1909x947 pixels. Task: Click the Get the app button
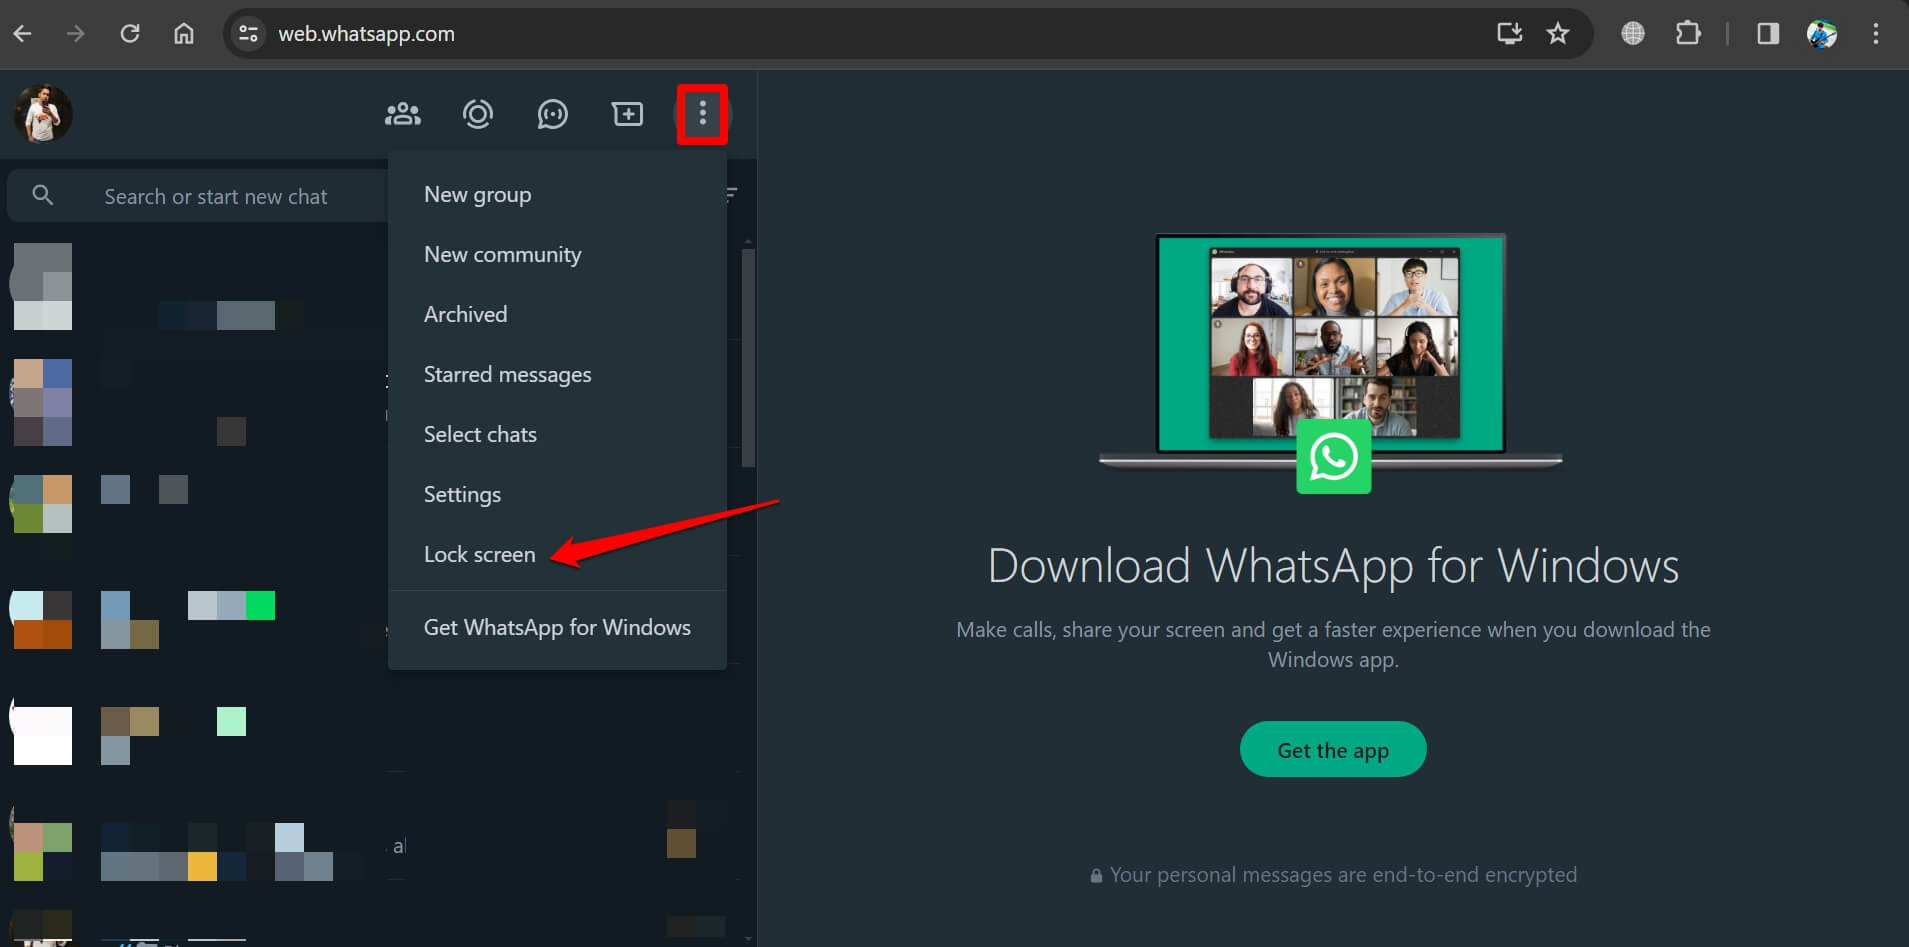click(1333, 749)
